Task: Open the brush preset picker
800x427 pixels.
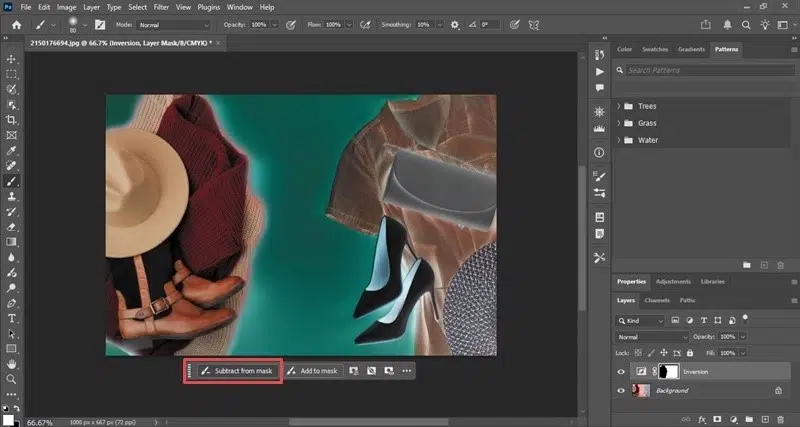Action: pyautogui.click(x=77, y=24)
